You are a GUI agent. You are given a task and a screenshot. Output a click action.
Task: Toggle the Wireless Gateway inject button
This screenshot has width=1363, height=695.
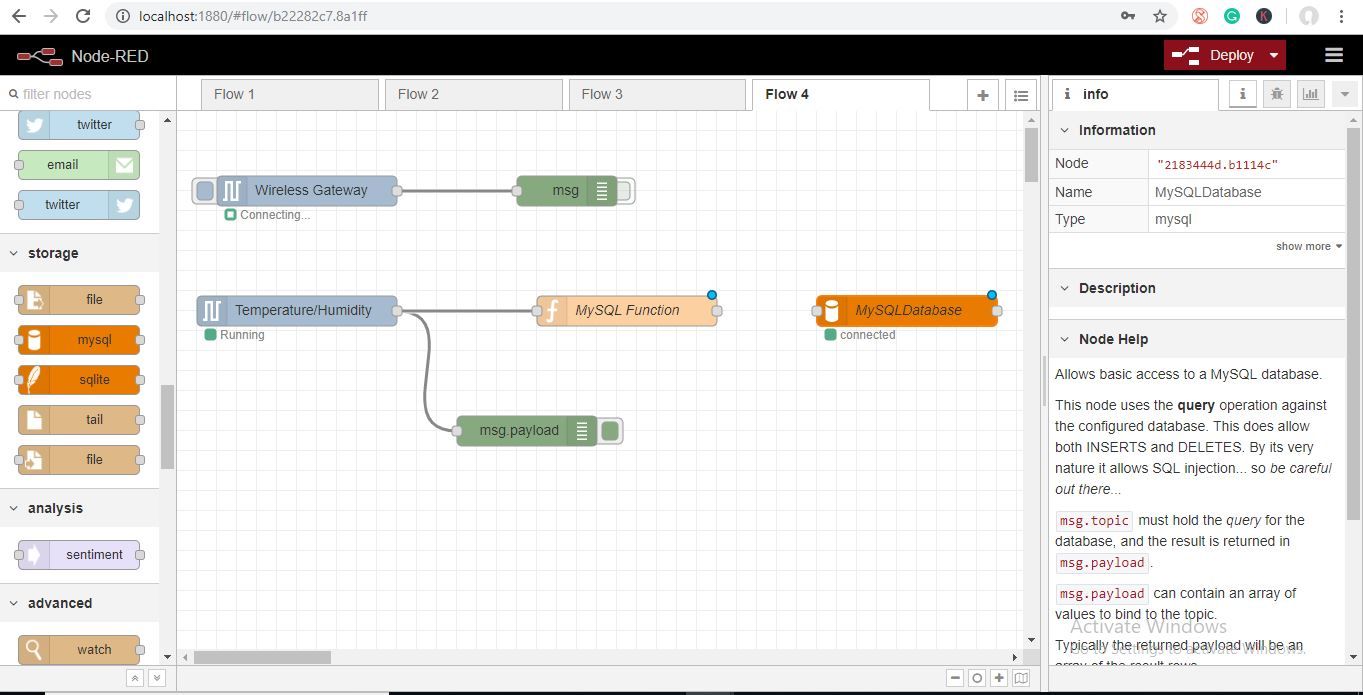tap(205, 191)
